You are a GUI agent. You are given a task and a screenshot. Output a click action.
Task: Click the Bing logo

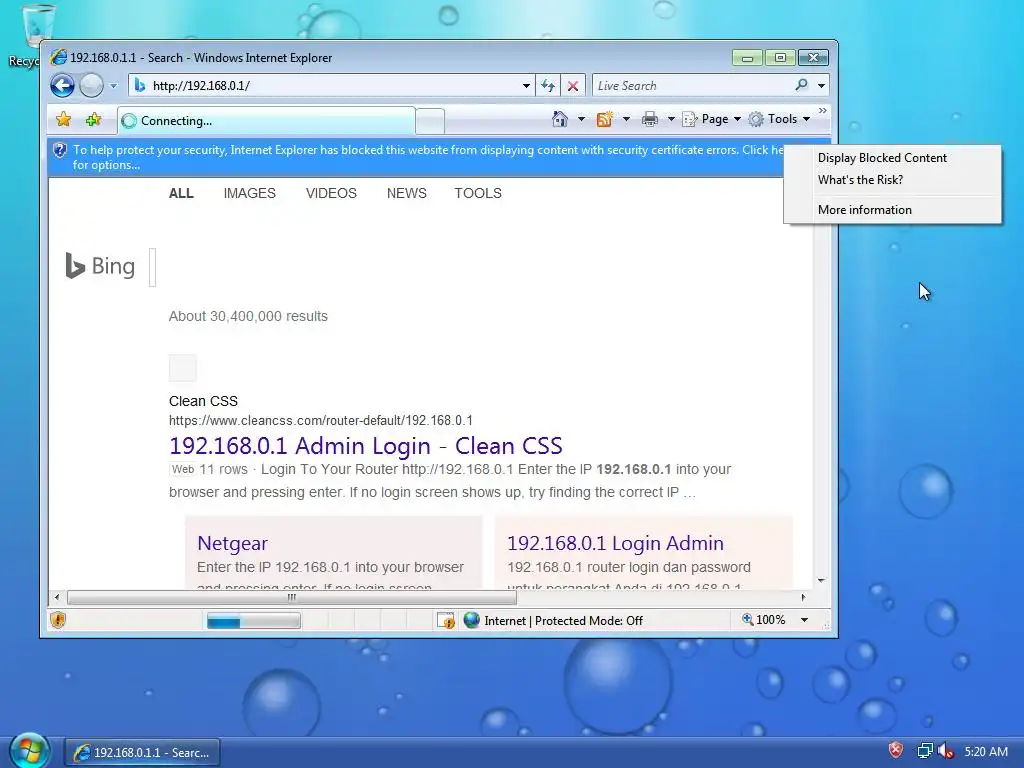click(100, 266)
